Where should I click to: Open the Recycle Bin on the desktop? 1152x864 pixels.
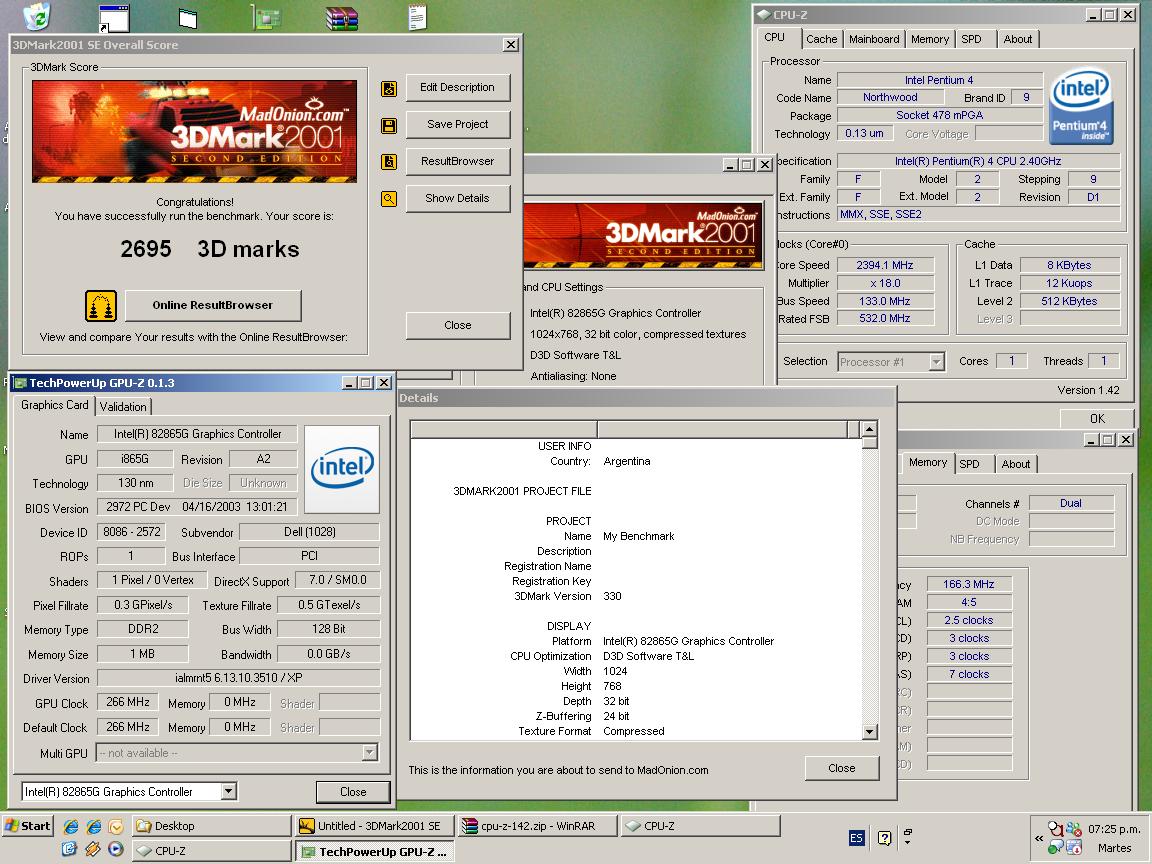(x=37, y=15)
